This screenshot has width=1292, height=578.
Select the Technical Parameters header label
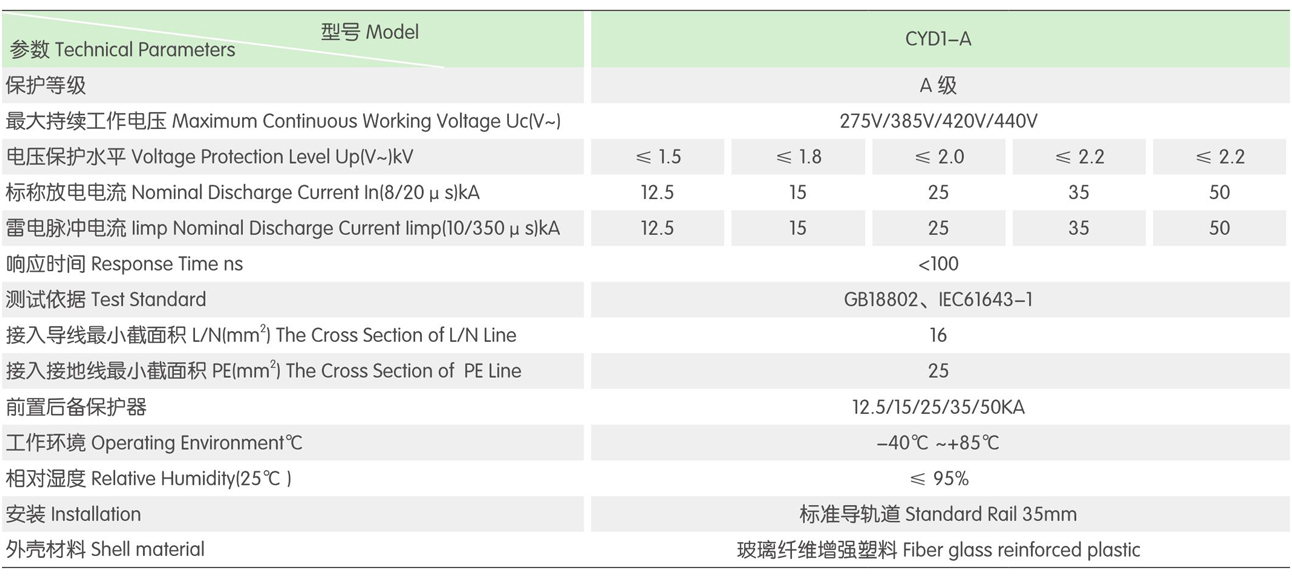tap(122, 50)
